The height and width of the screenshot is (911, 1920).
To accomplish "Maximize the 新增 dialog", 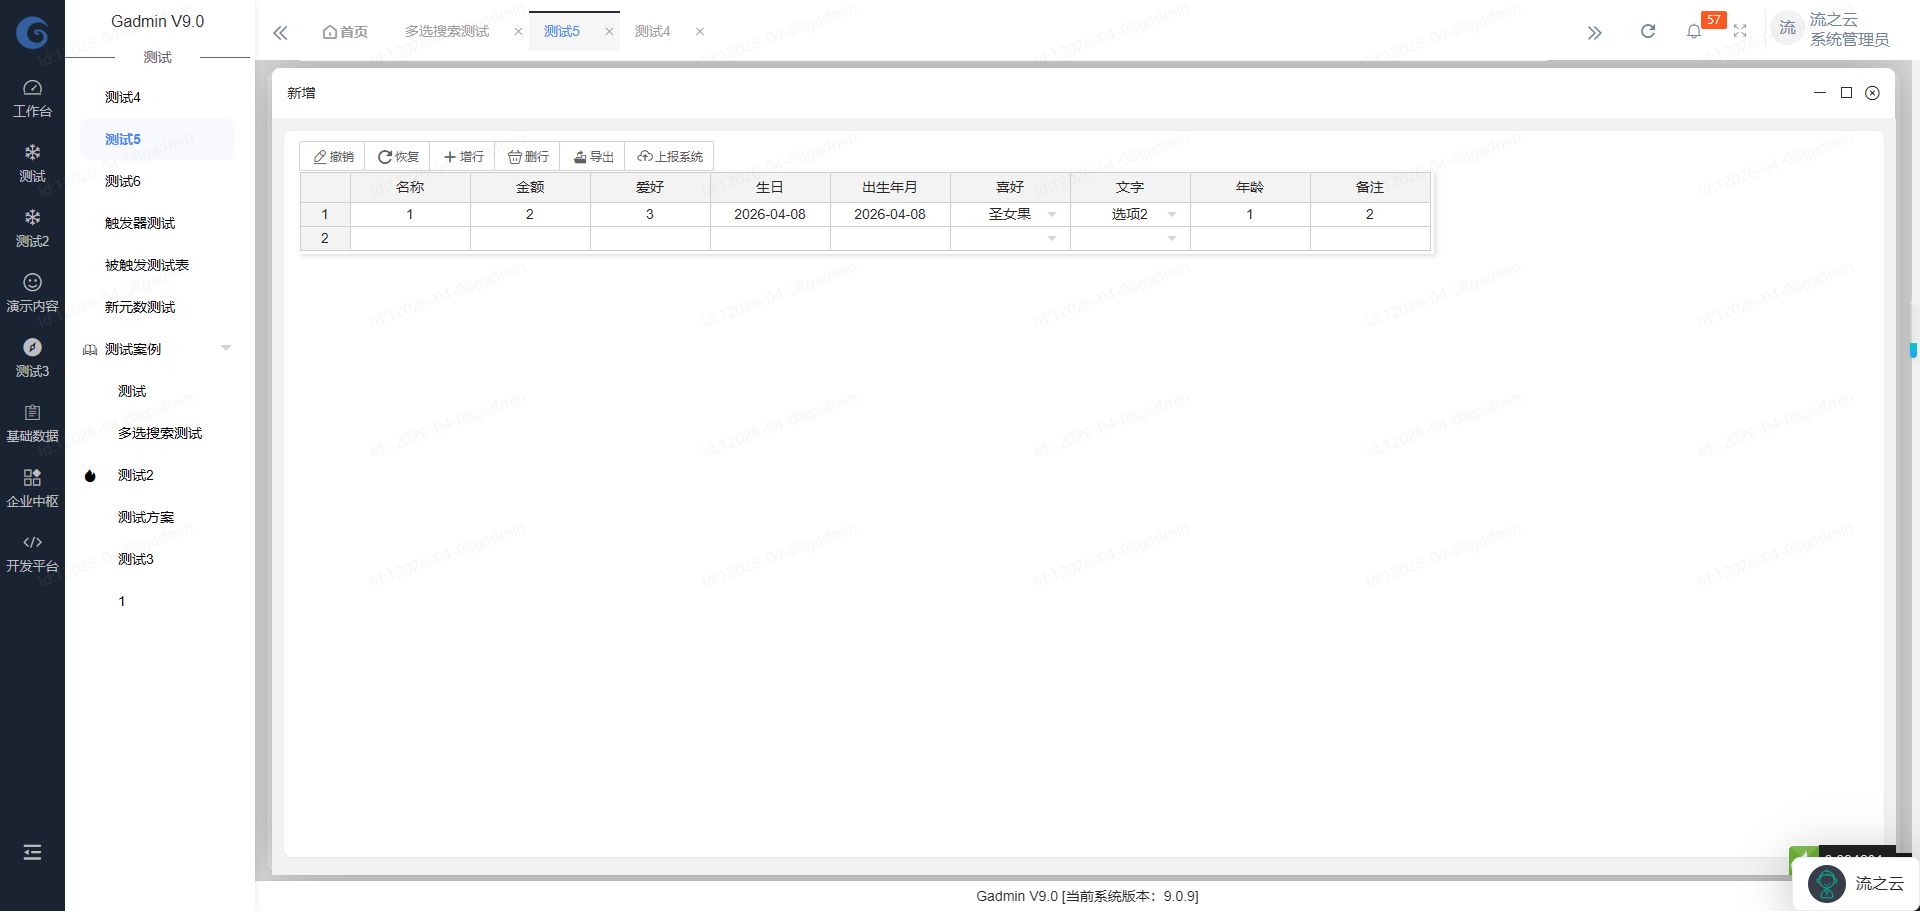I will pyautogui.click(x=1846, y=92).
